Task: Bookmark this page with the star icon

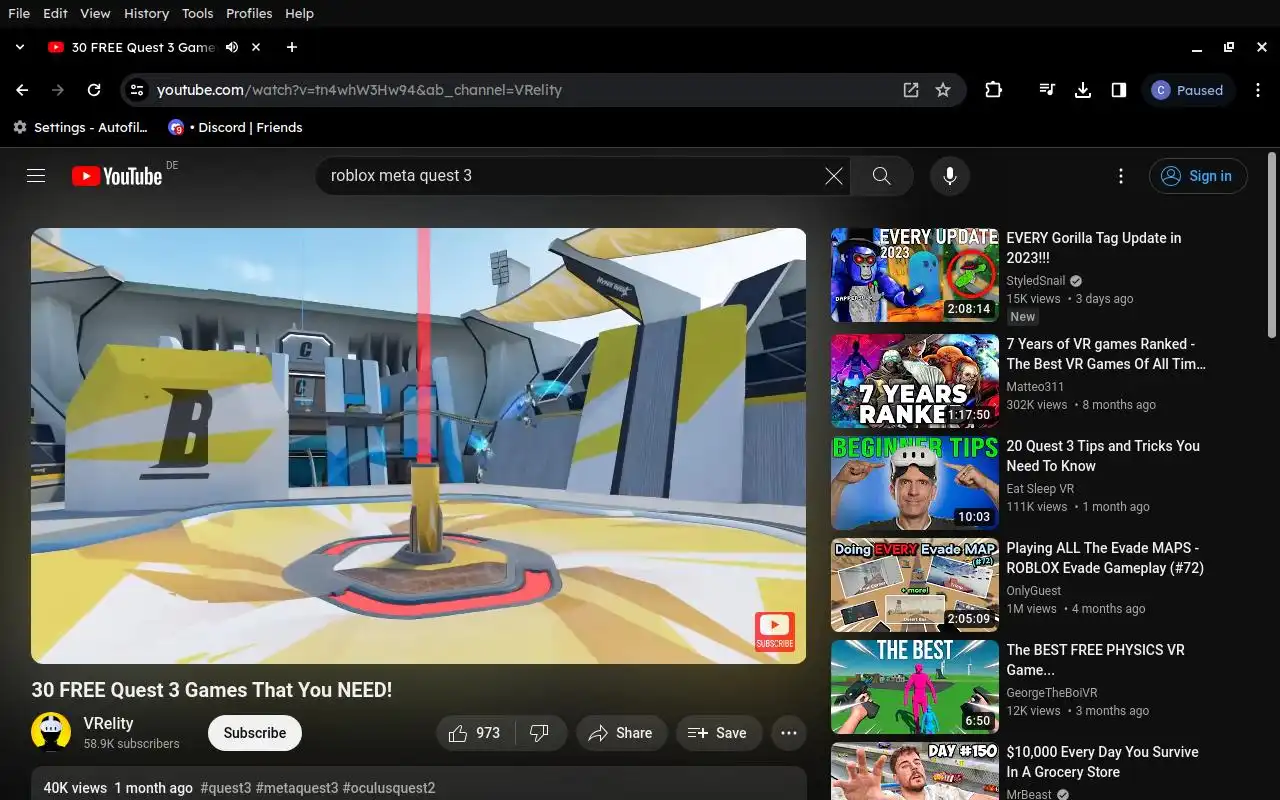Action: pos(943,90)
